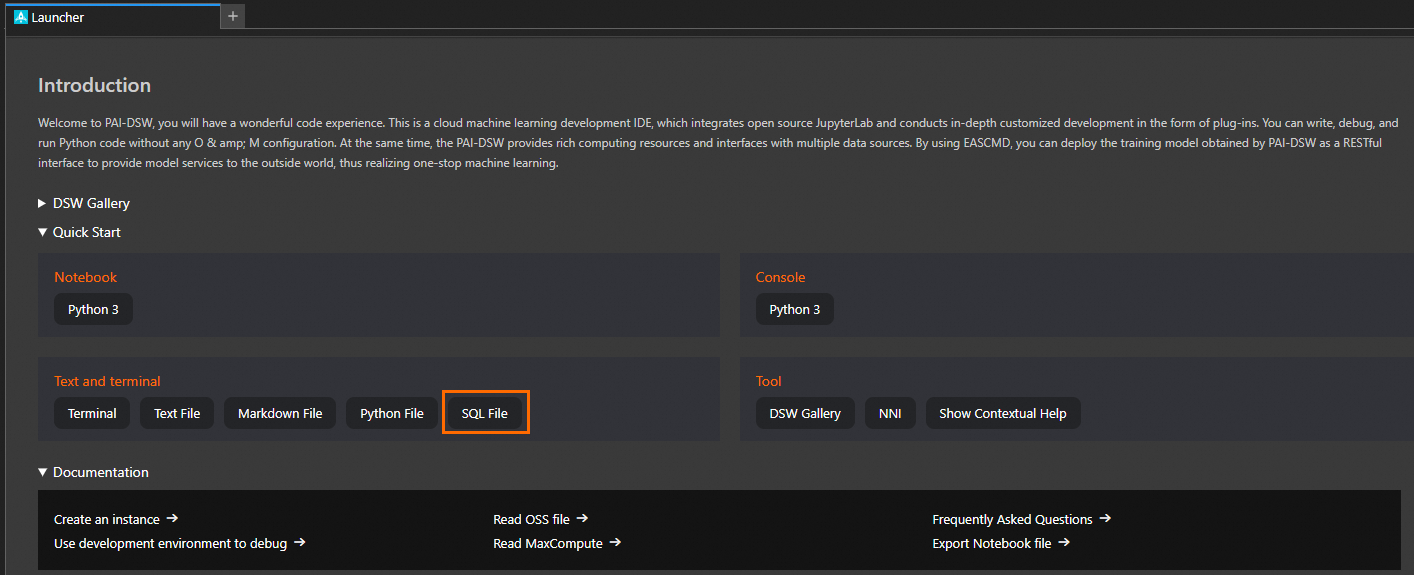
Task: Click the 'Text and terminal' heading
Action: pyautogui.click(x=107, y=381)
